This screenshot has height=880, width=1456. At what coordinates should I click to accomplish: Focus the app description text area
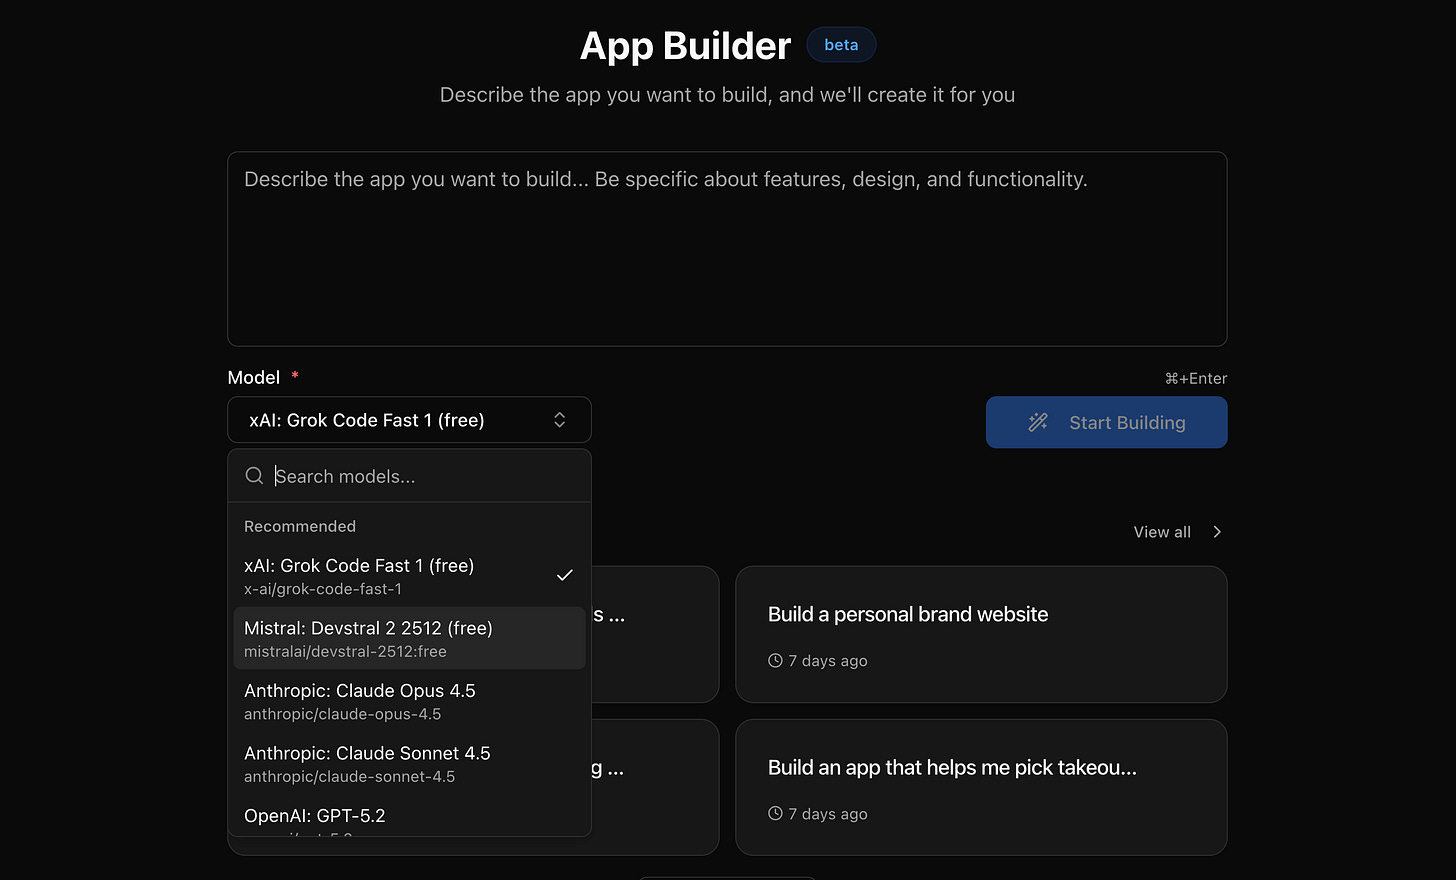point(727,249)
